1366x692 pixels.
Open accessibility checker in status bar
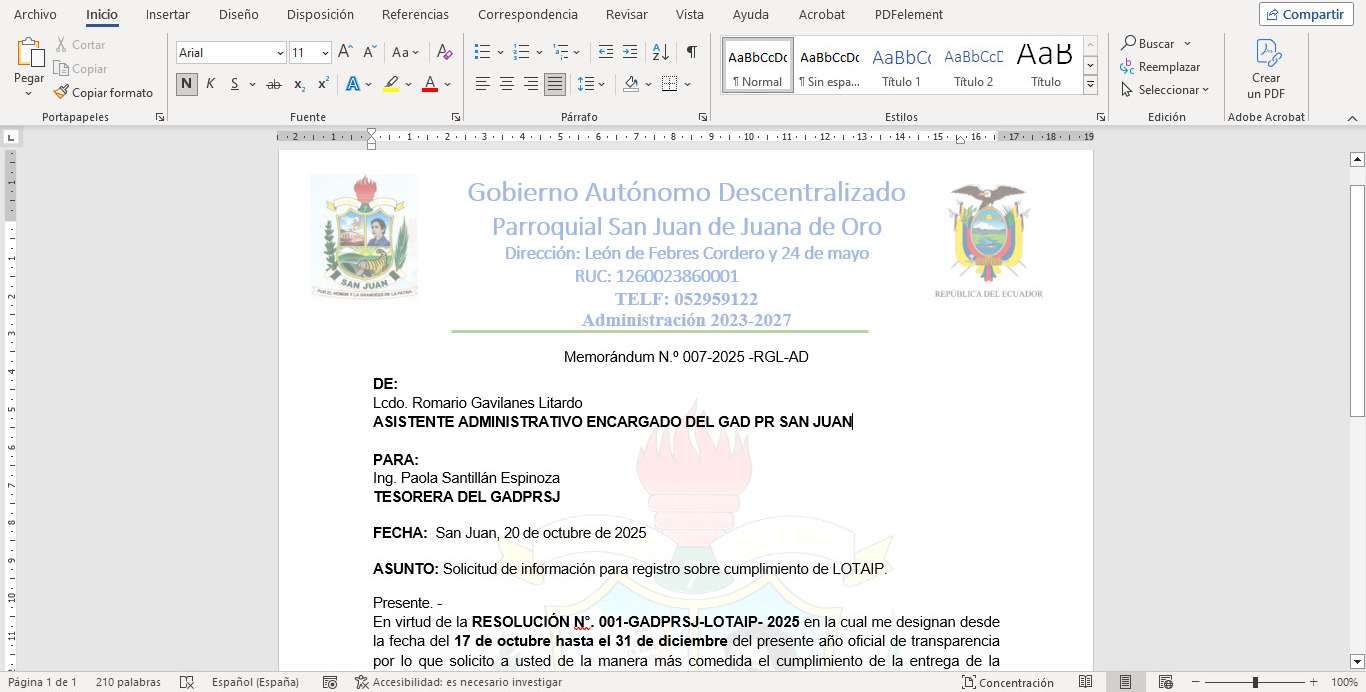pyautogui.click(x=458, y=682)
